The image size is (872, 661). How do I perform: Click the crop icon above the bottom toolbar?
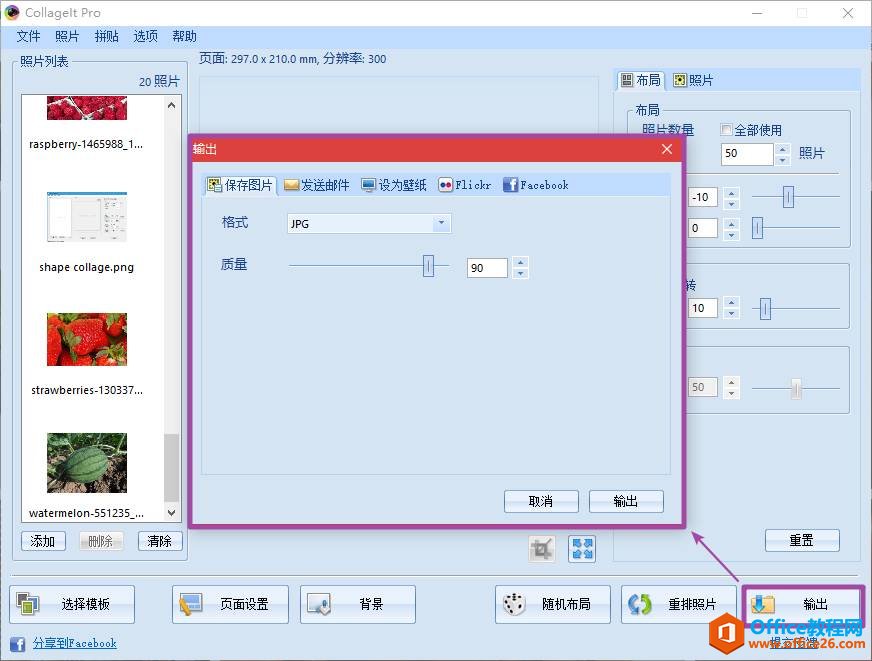tap(541, 548)
